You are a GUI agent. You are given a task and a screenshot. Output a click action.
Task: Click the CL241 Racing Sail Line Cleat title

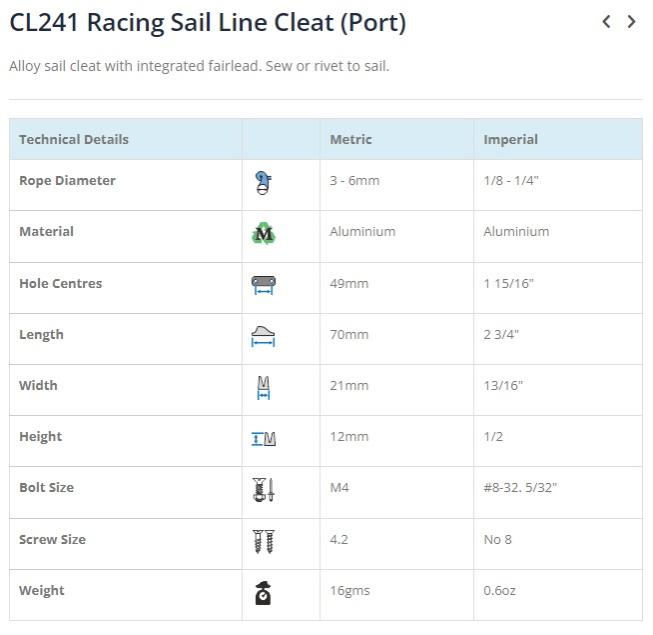coord(208,22)
